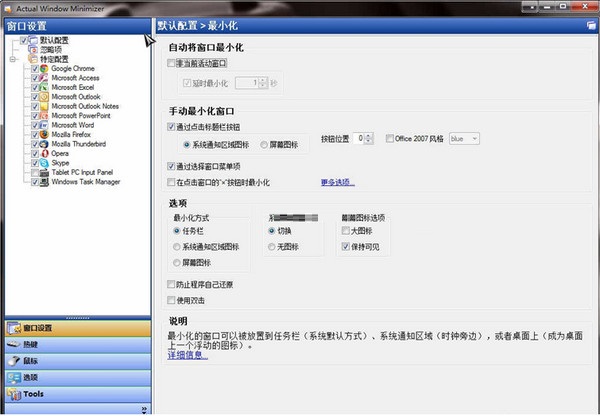Viewport: 600px width, 416px height.
Task: Click the Microsoft Access icon
Action: [x=44, y=78]
